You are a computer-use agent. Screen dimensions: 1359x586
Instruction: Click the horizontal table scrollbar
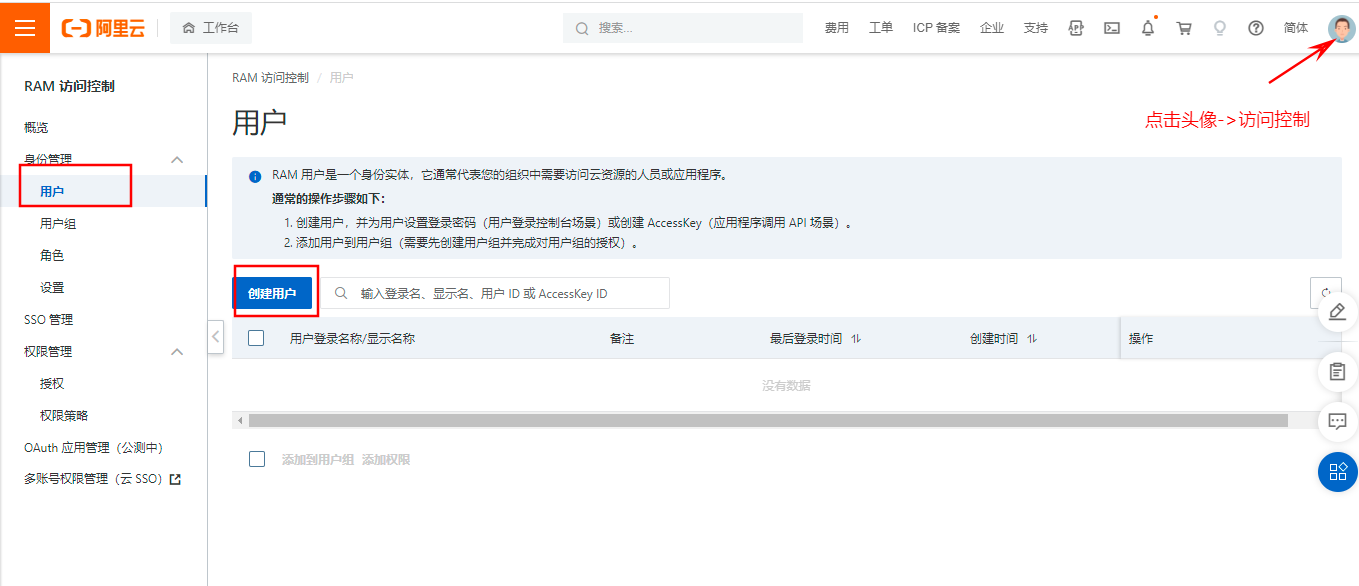pos(767,421)
